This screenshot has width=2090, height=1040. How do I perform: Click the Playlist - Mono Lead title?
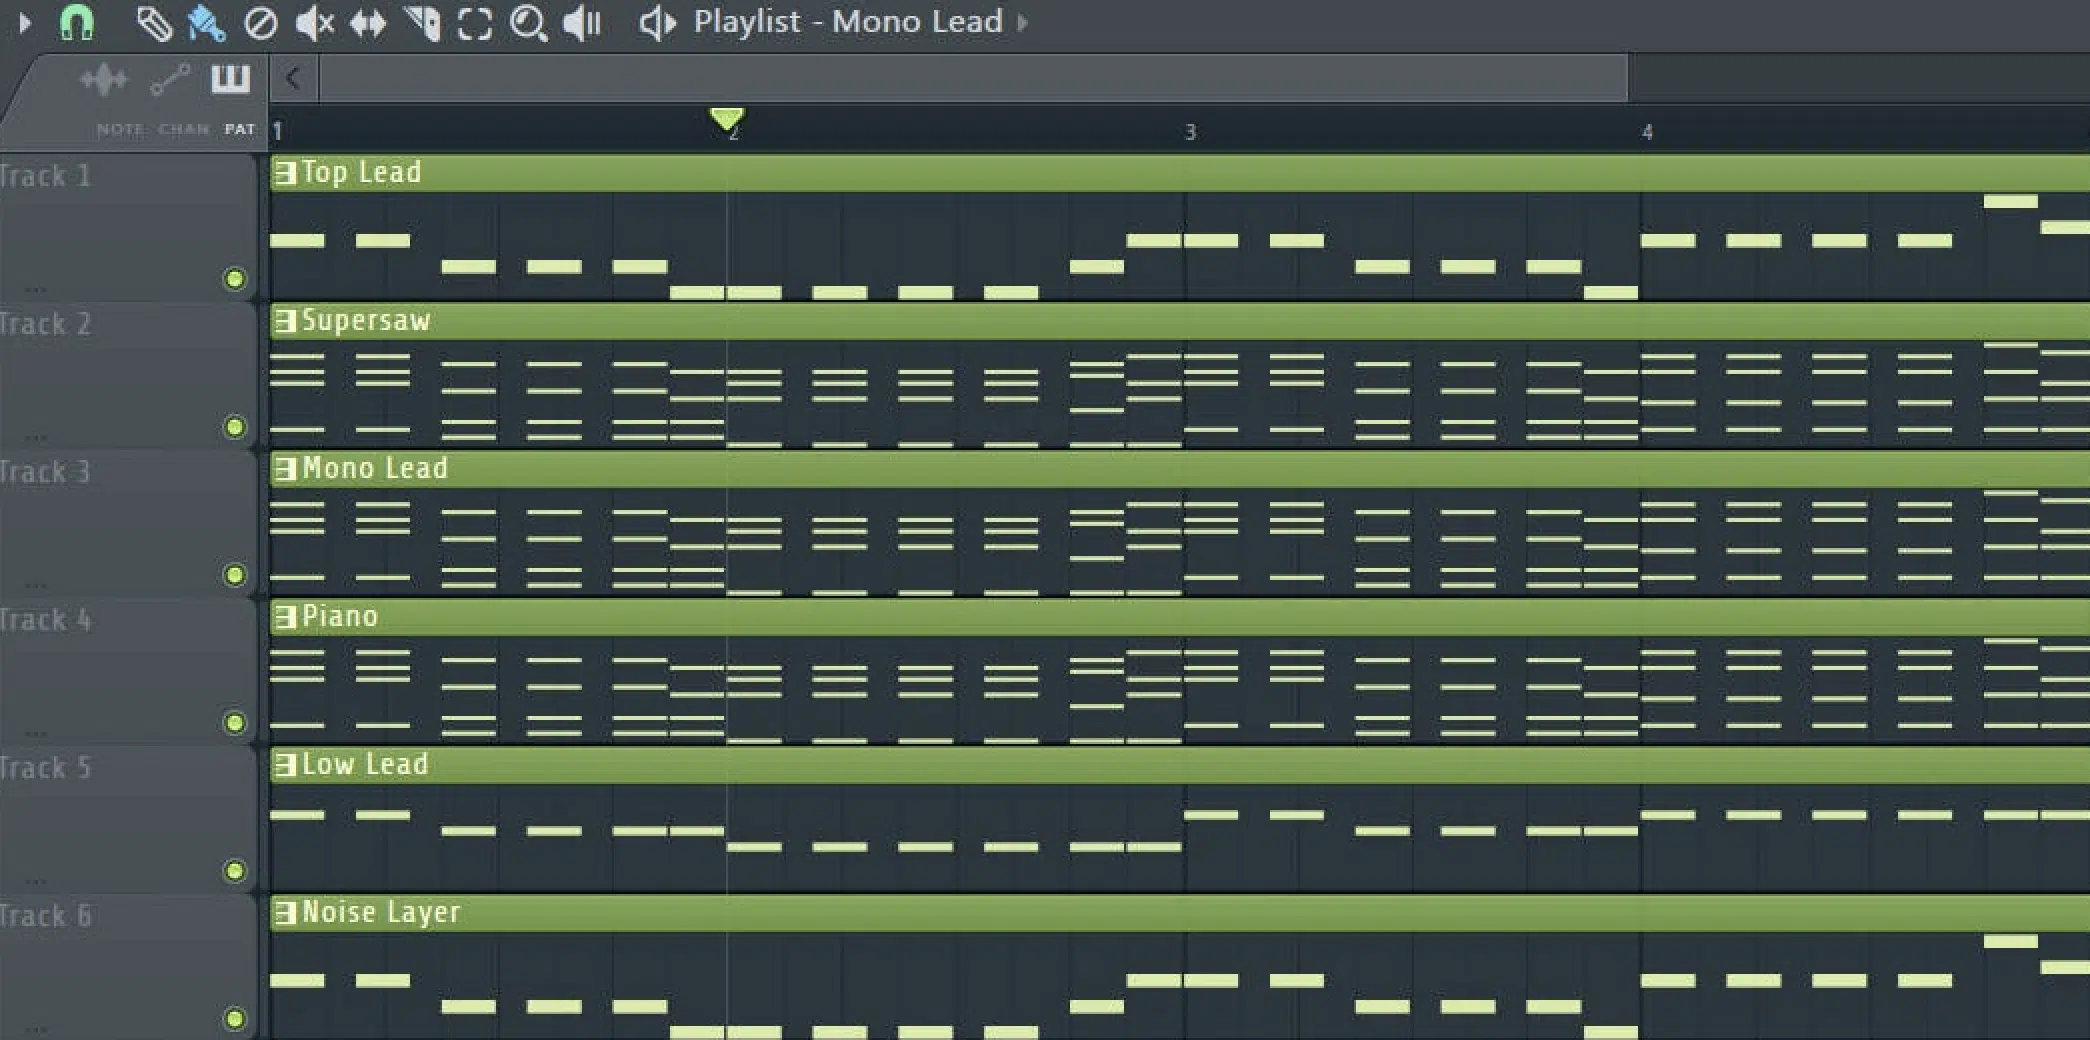pos(848,21)
